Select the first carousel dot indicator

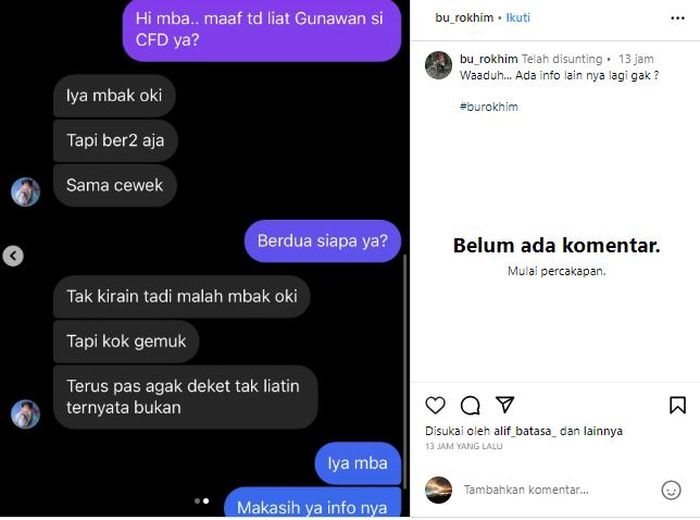197,501
